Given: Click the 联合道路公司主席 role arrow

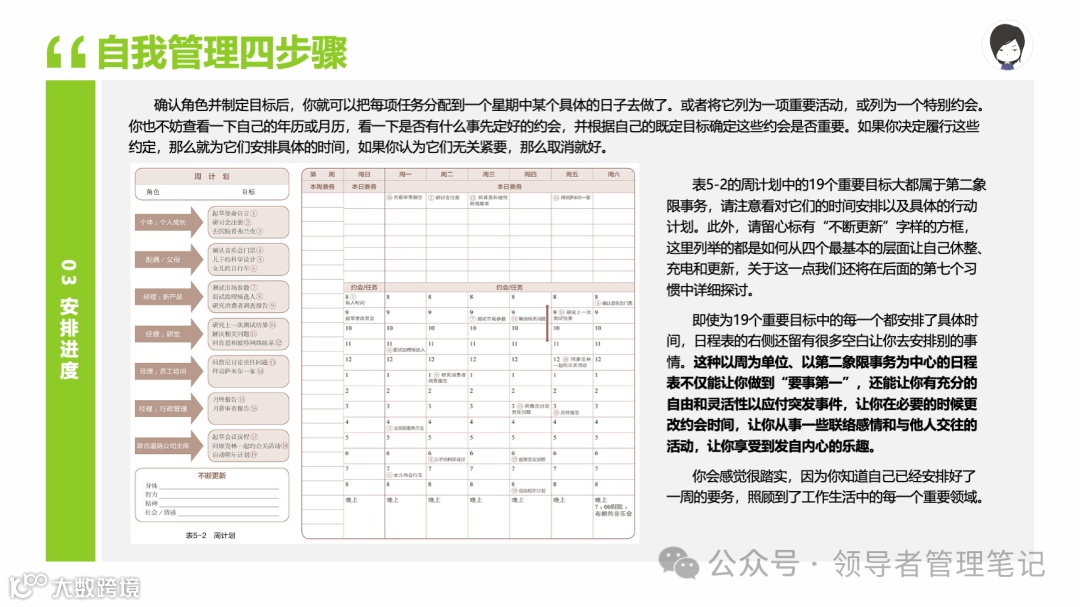Looking at the screenshot, I should (x=170, y=446).
